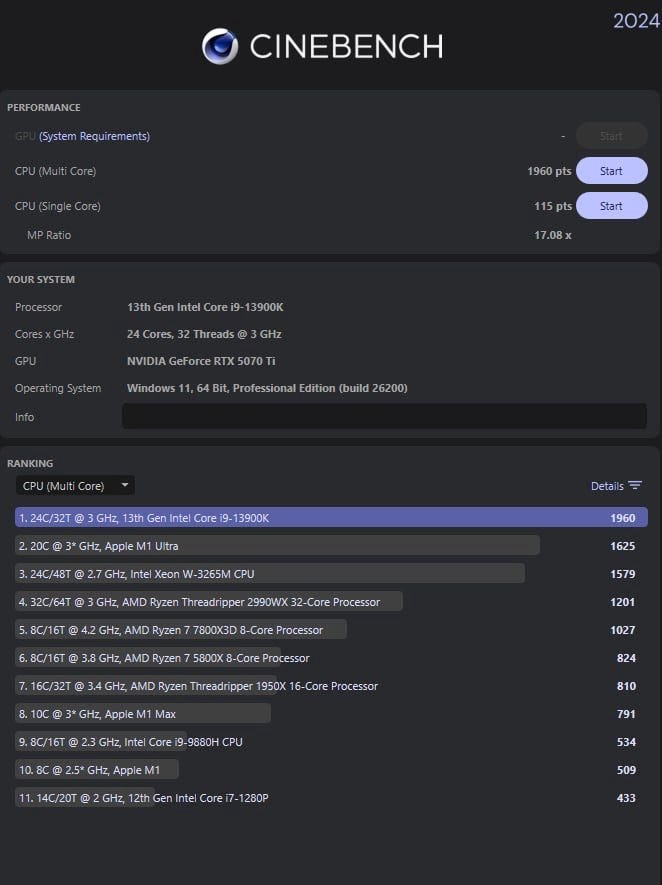Select the Ryzen 7 5800X ranking row

[165, 658]
